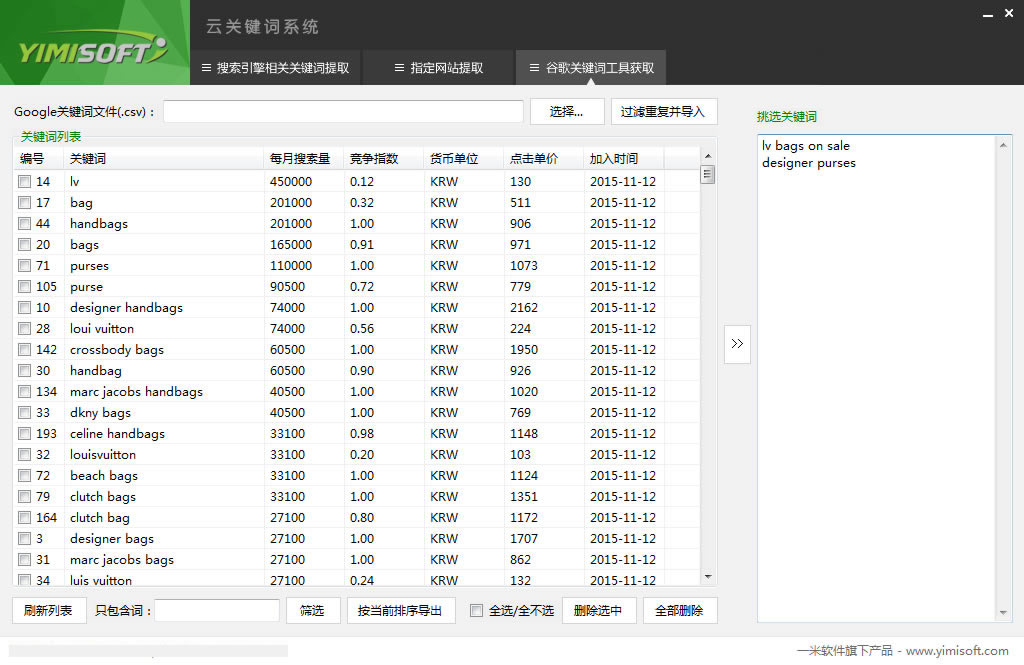1024x665 pixels.
Task: Check the marc jacobs handbags checkbox
Action: [25, 391]
